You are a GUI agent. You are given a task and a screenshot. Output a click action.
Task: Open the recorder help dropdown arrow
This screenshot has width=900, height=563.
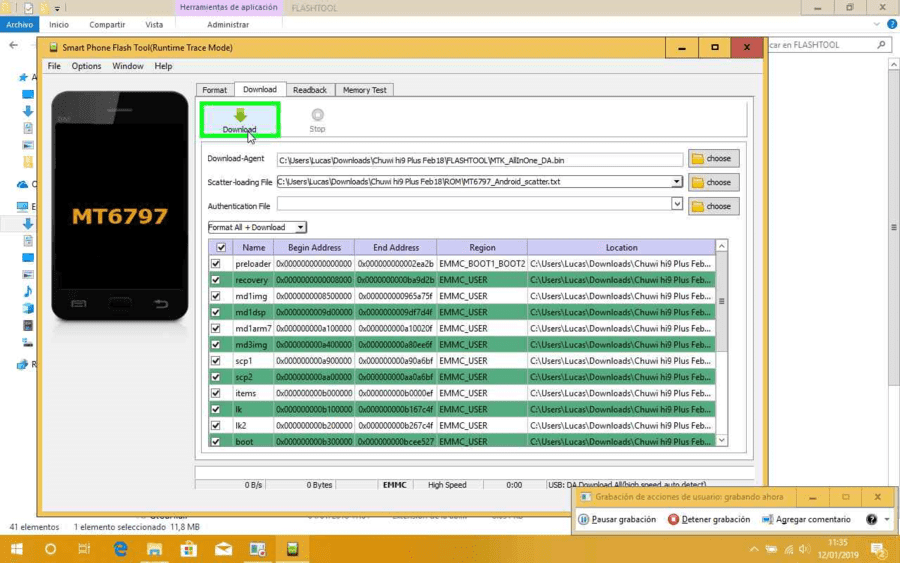887,519
